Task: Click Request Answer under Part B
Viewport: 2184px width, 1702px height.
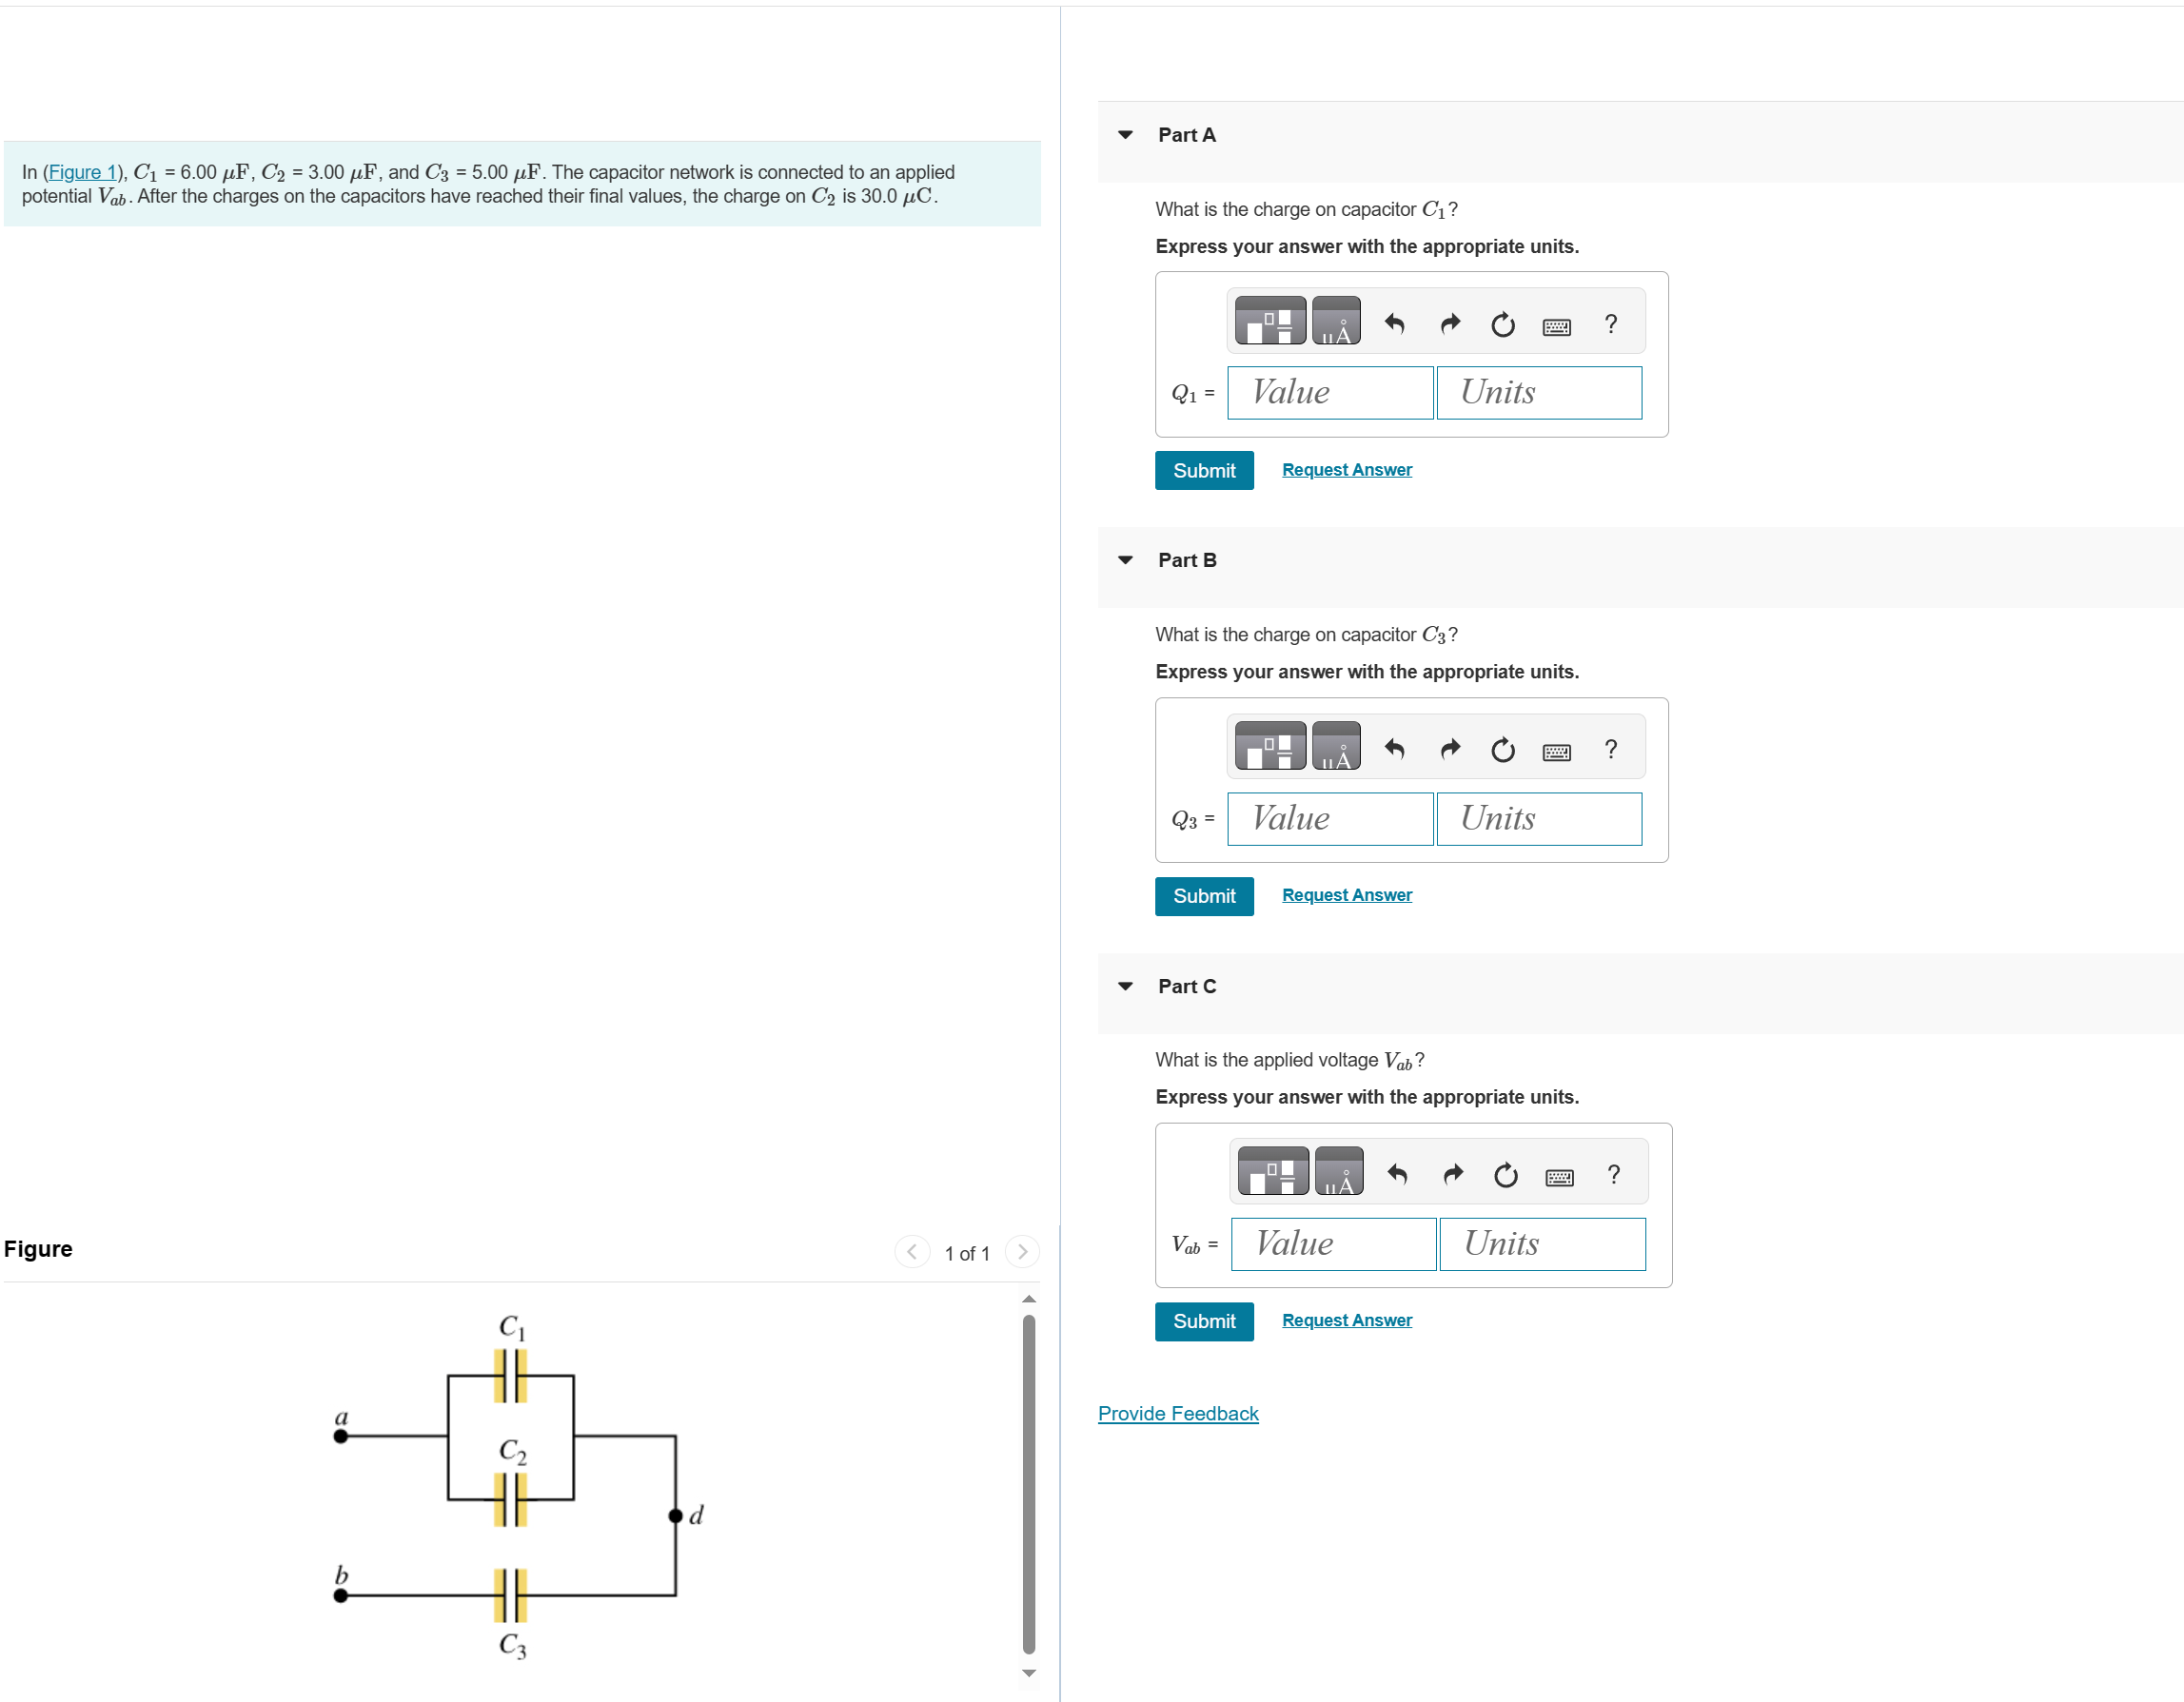Action: (x=1346, y=894)
